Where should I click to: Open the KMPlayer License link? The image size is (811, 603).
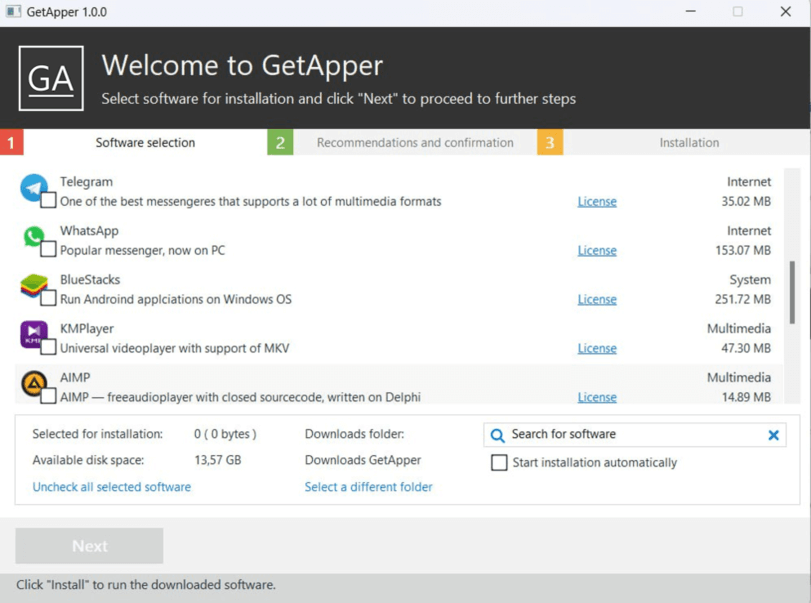pos(597,348)
